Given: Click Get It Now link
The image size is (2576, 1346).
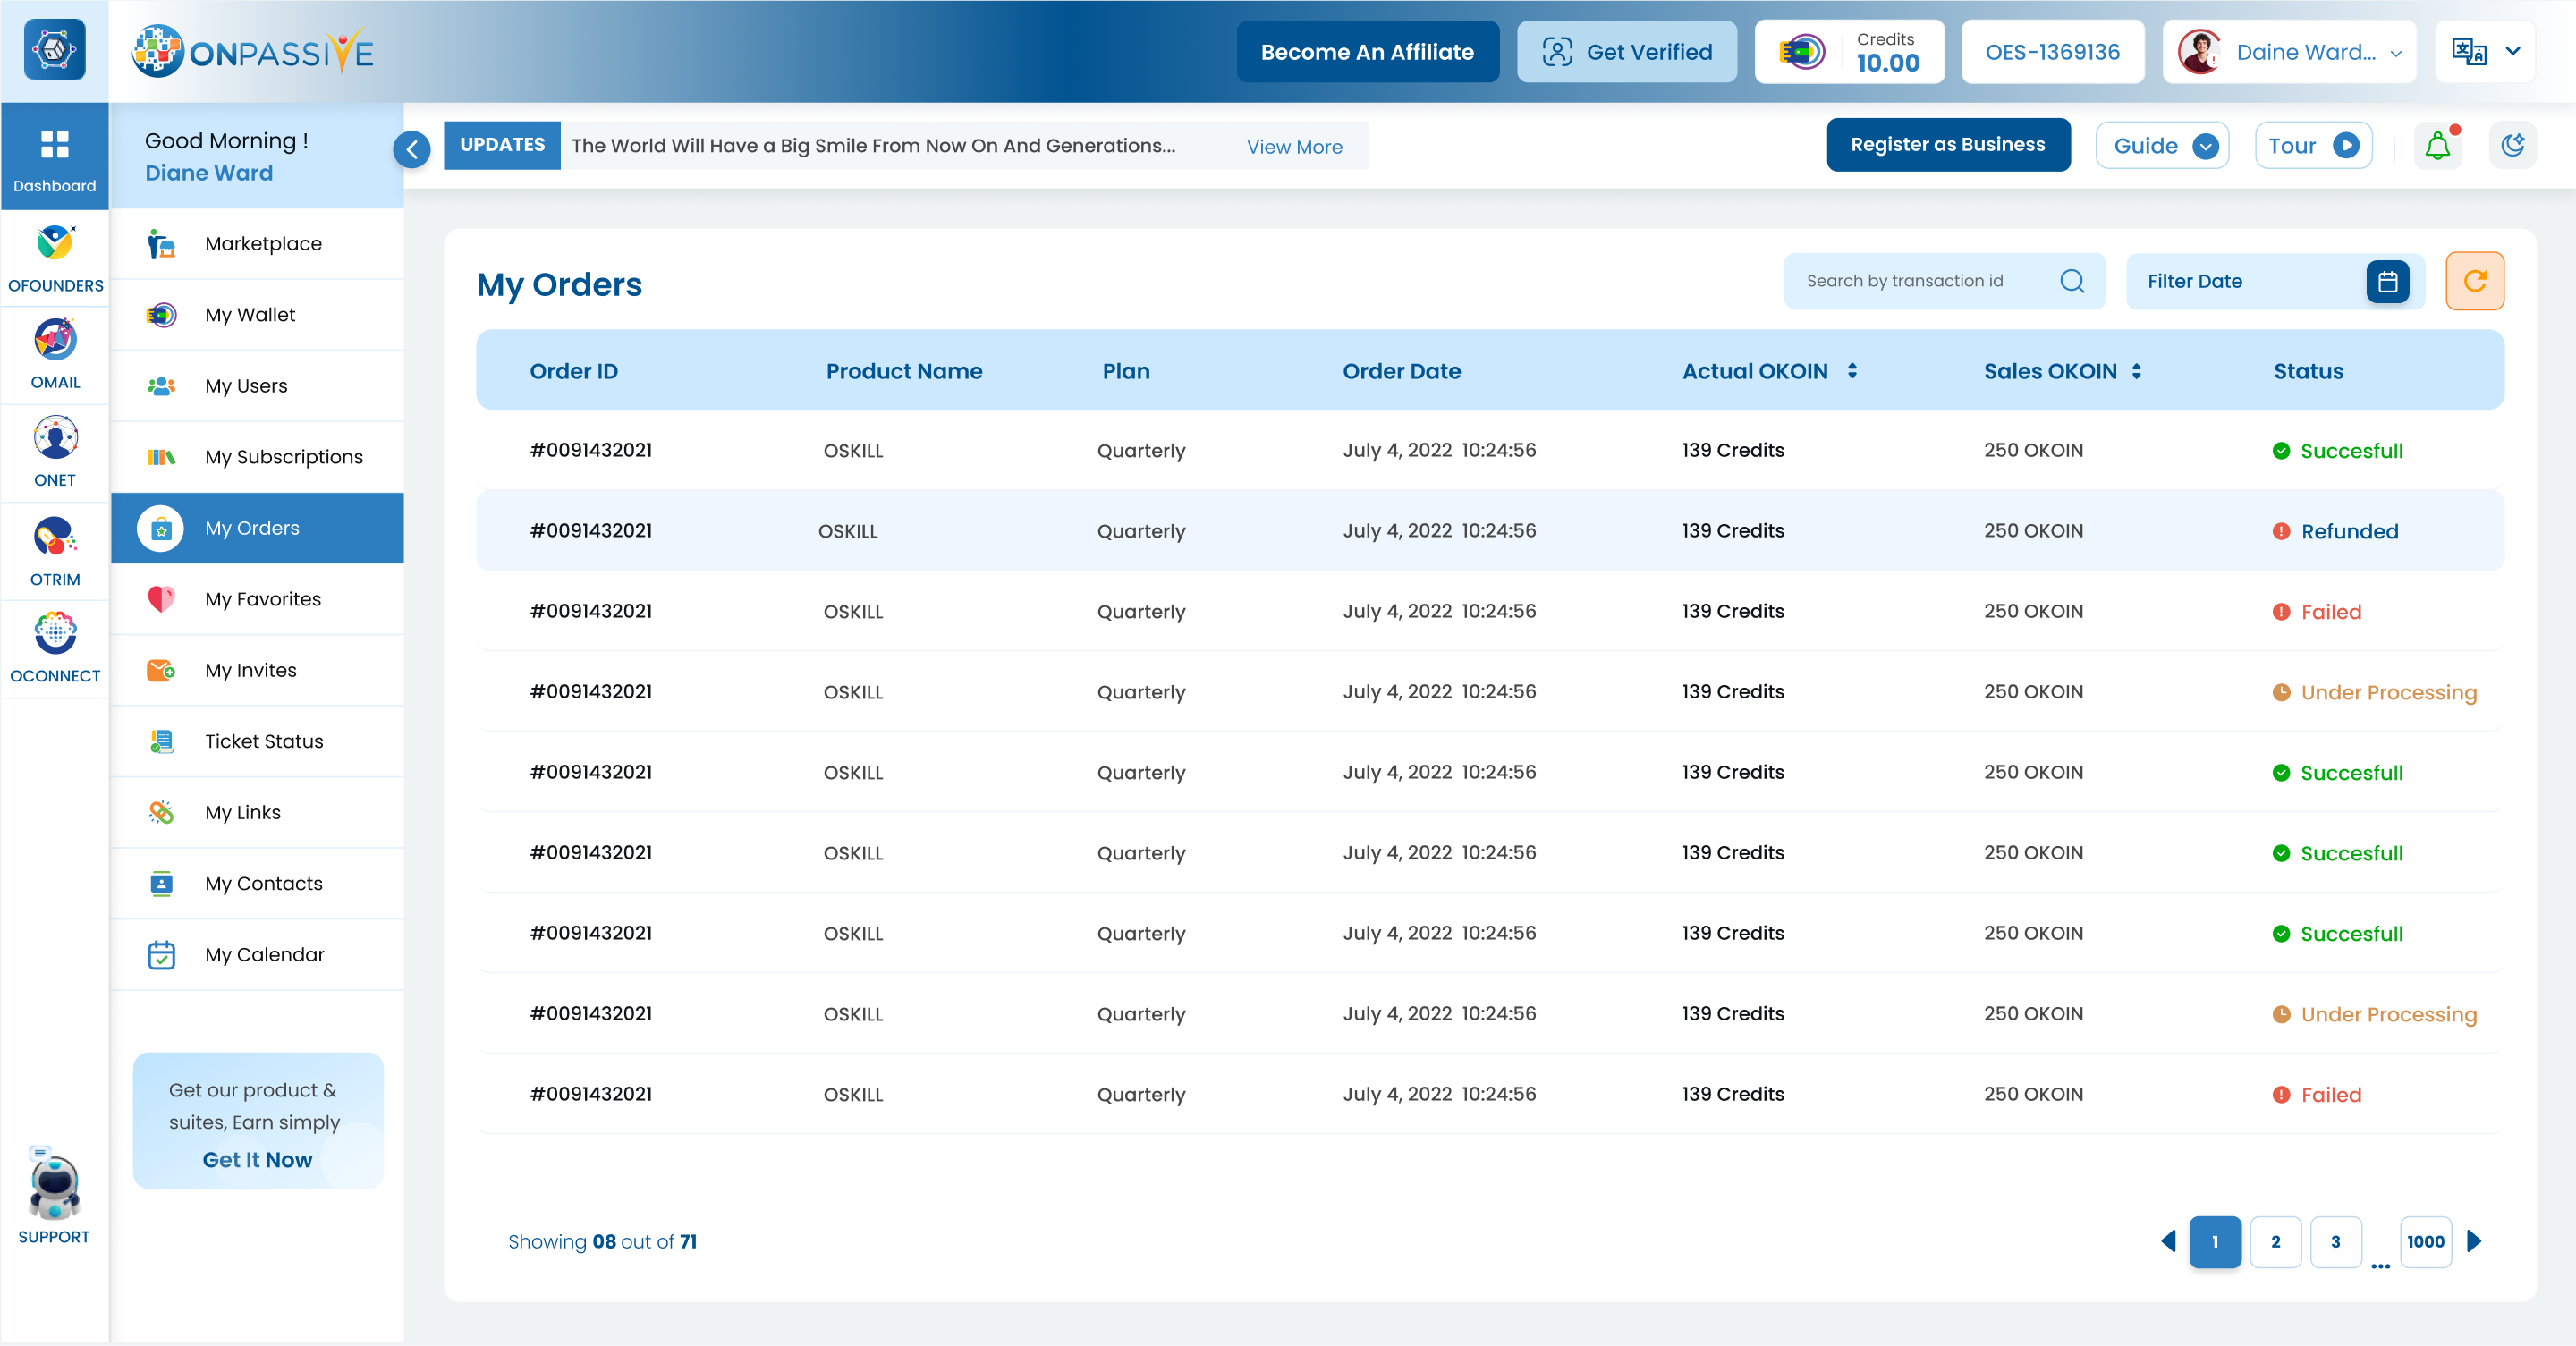Looking at the screenshot, I should tap(257, 1159).
